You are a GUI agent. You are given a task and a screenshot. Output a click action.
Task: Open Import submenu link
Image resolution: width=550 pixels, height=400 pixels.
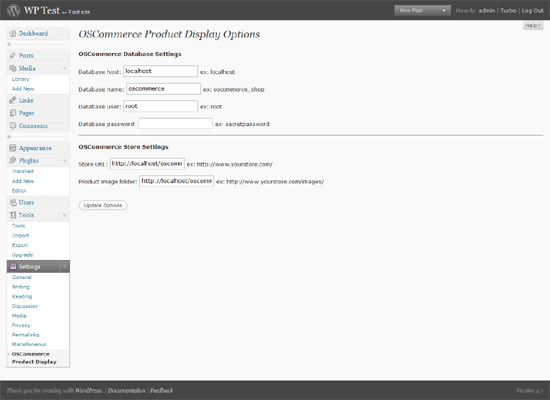(x=20, y=235)
